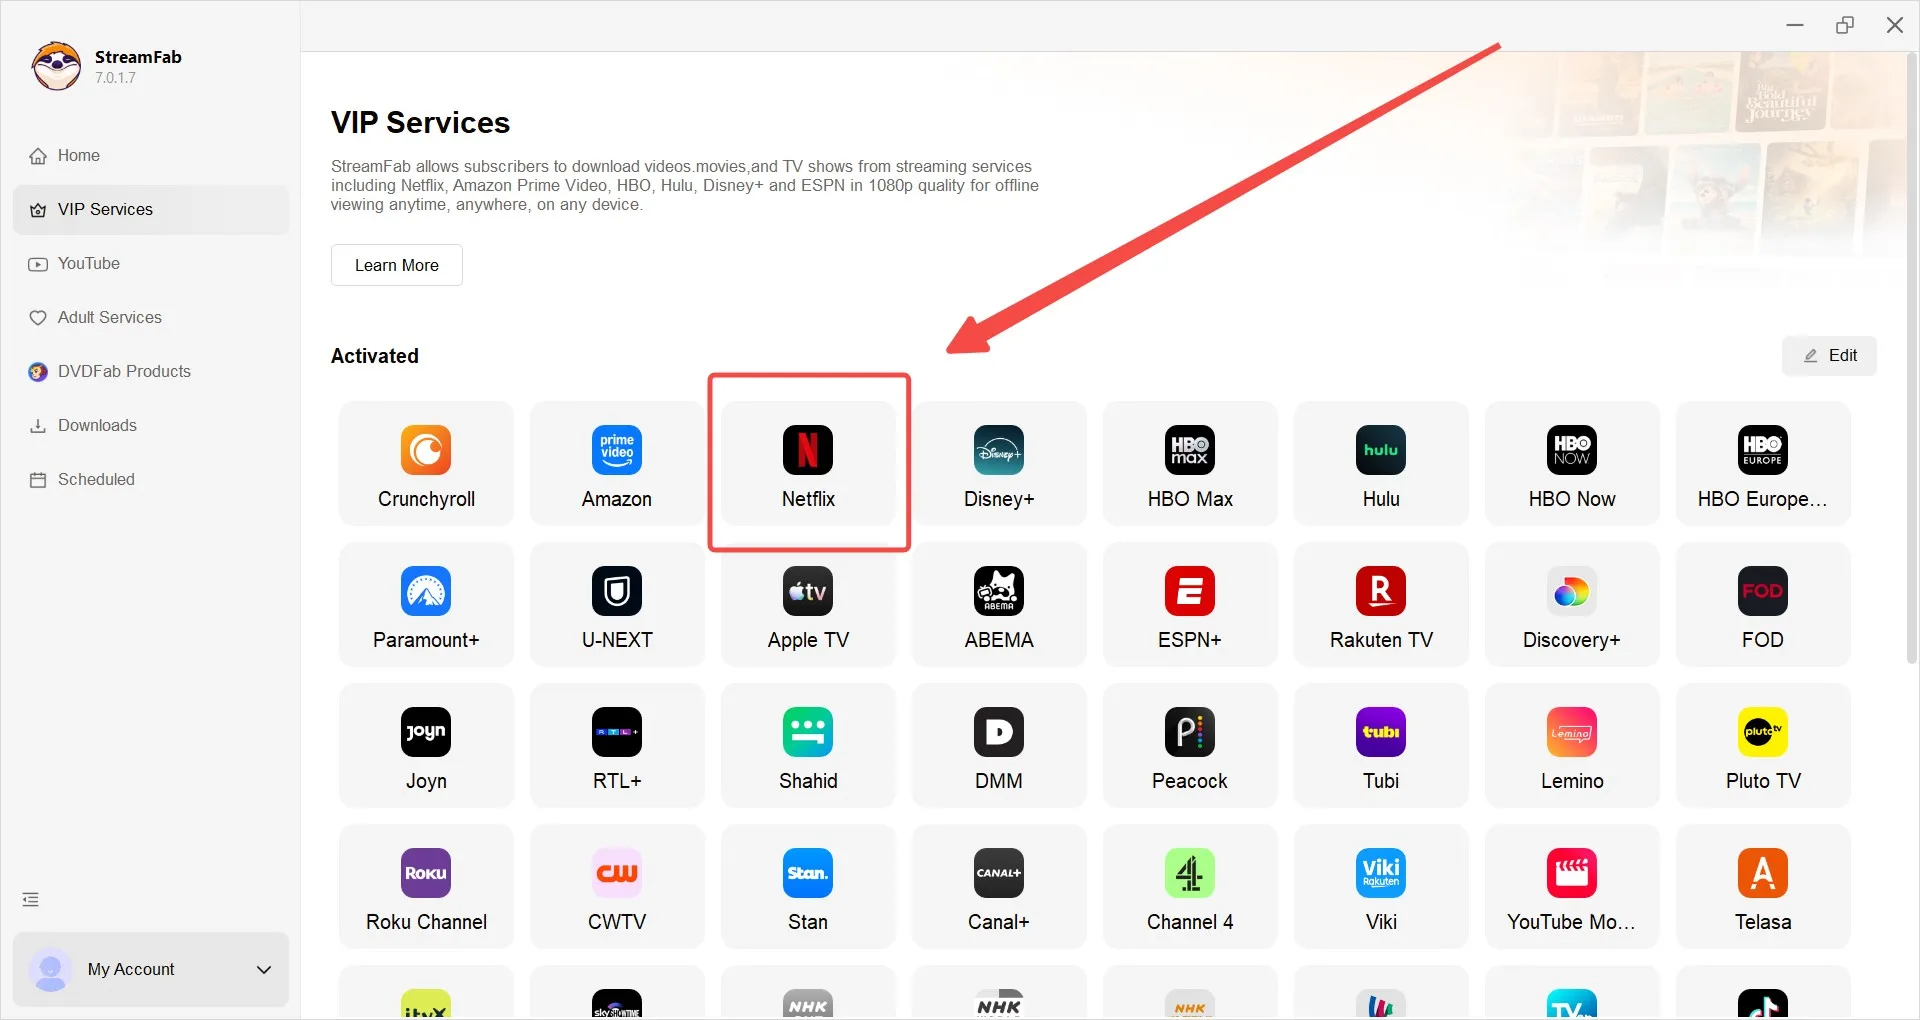Click the 'Activated' section heading
The width and height of the screenshot is (1920, 1020).
[x=375, y=356]
